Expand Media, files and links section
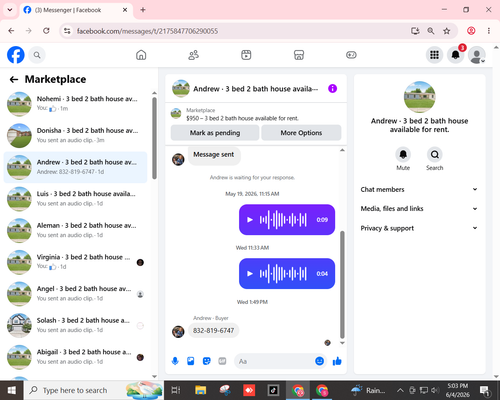Image resolution: width=500 pixels, height=400 pixels. point(419,209)
